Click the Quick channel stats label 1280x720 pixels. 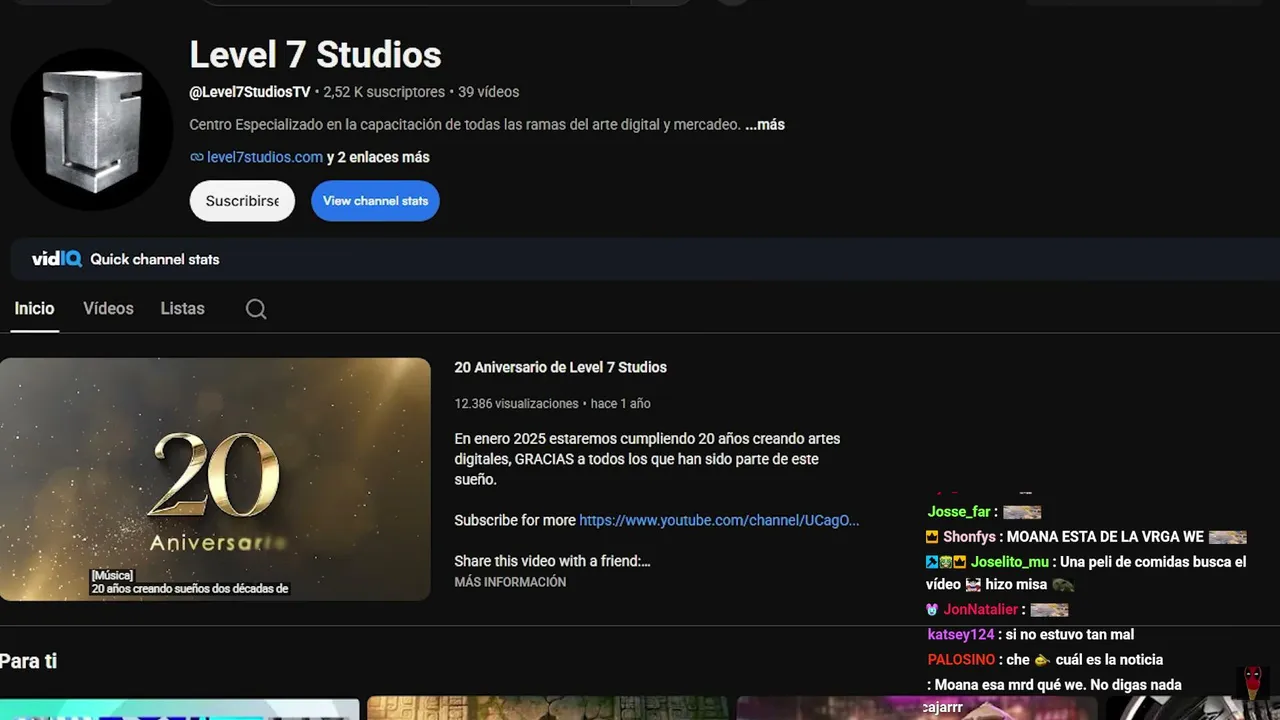155,259
